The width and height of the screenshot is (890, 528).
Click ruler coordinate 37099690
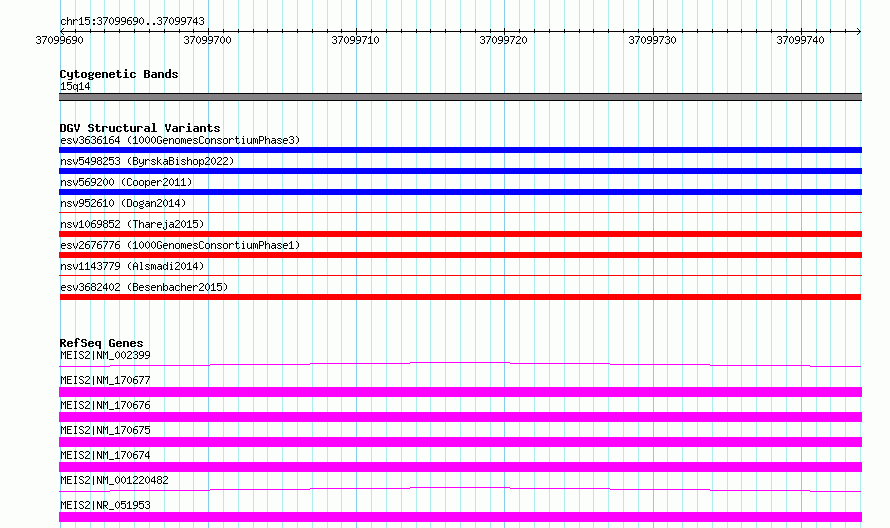[x=59, y=40]
